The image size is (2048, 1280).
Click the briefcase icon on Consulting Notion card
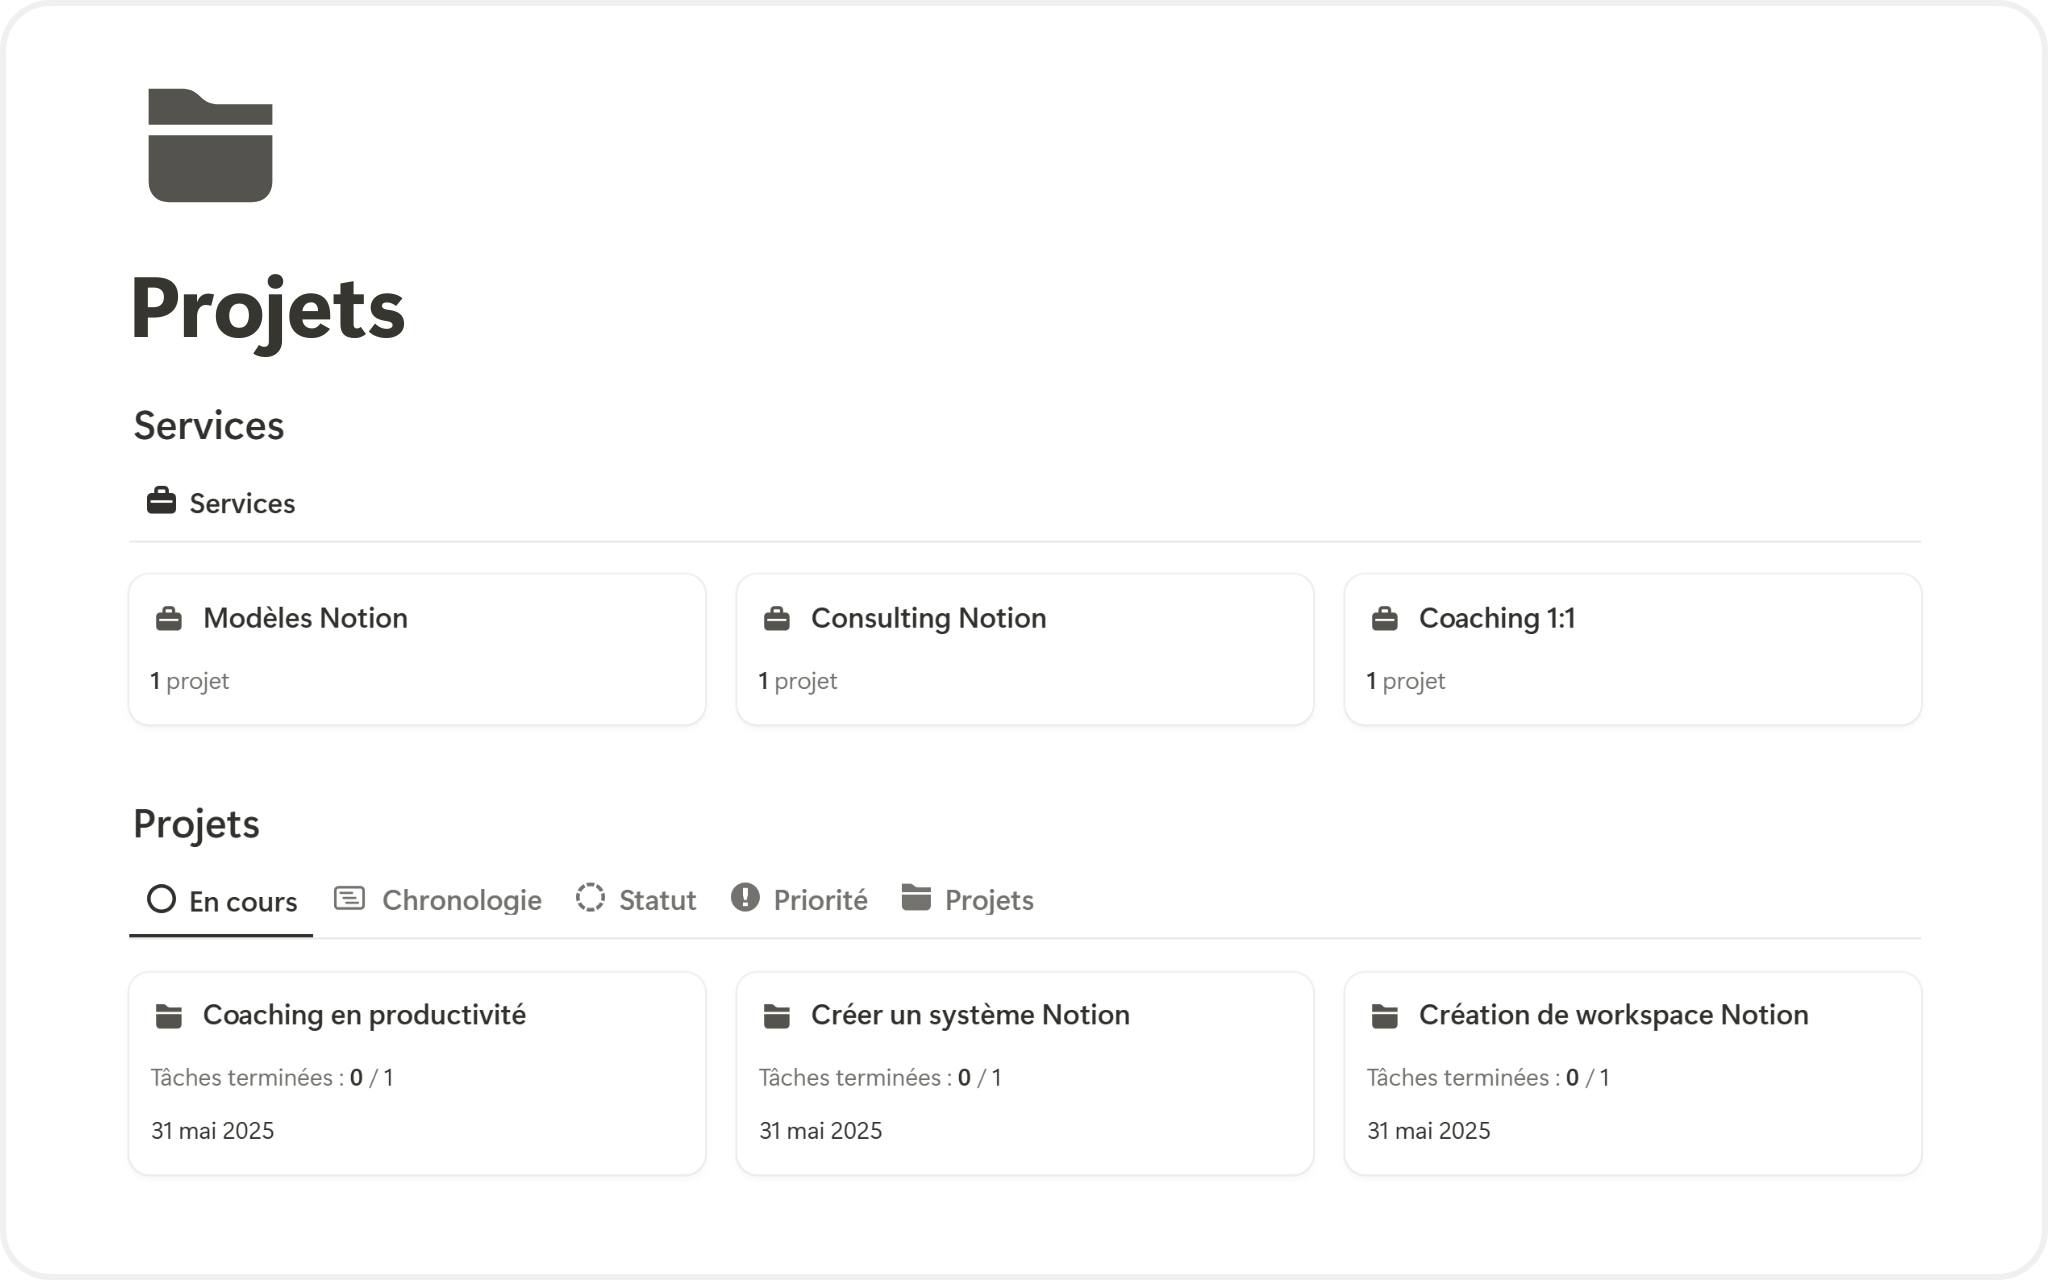pos(777,619)
